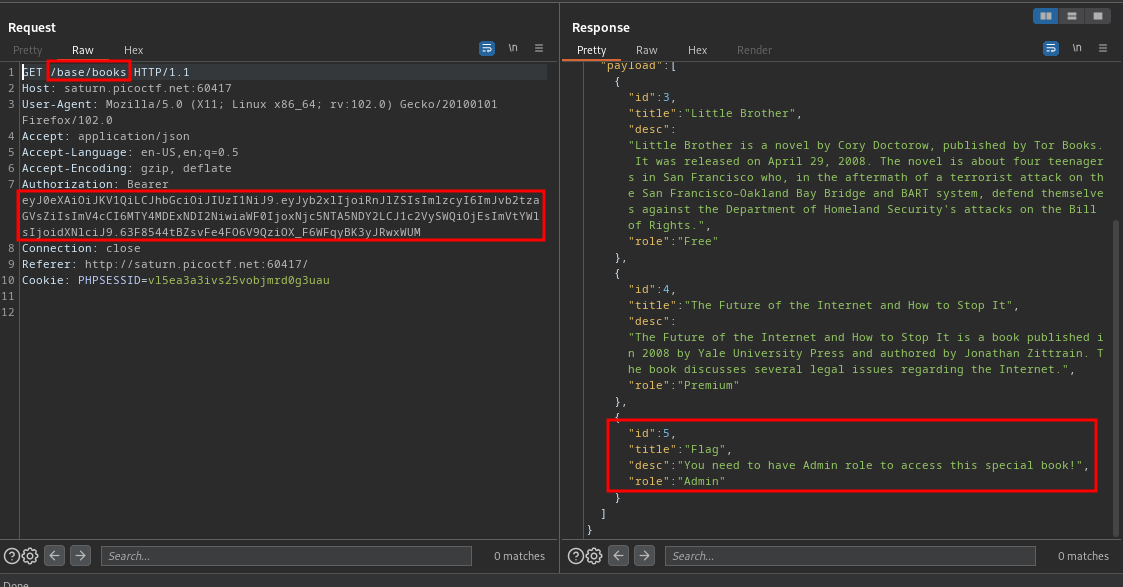Viewport: 1123px width, 587px height.
Task: Go to next match in Request search
Action: (80, 556)
